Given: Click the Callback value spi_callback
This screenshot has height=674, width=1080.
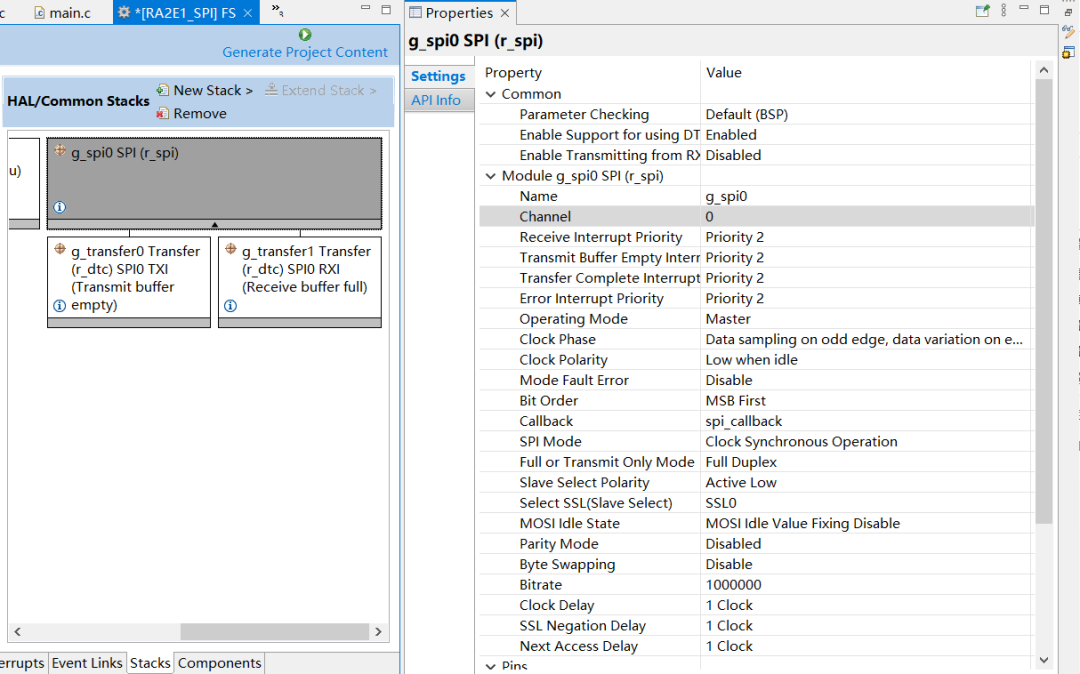Looking at the screenshot, I should (743, 421).
